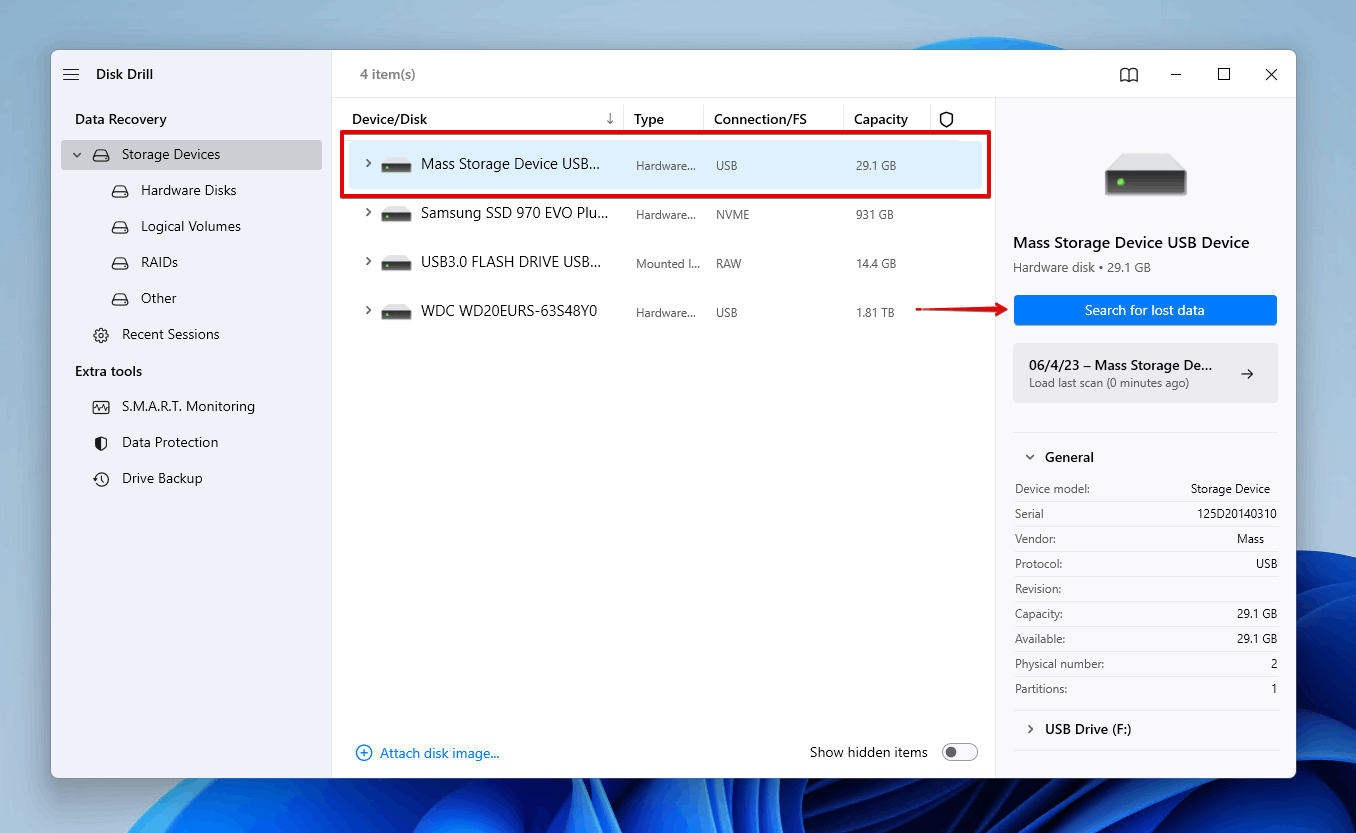Open Logical Volumes in the sidebar
1356x833 pixels.
coord(190,227)
